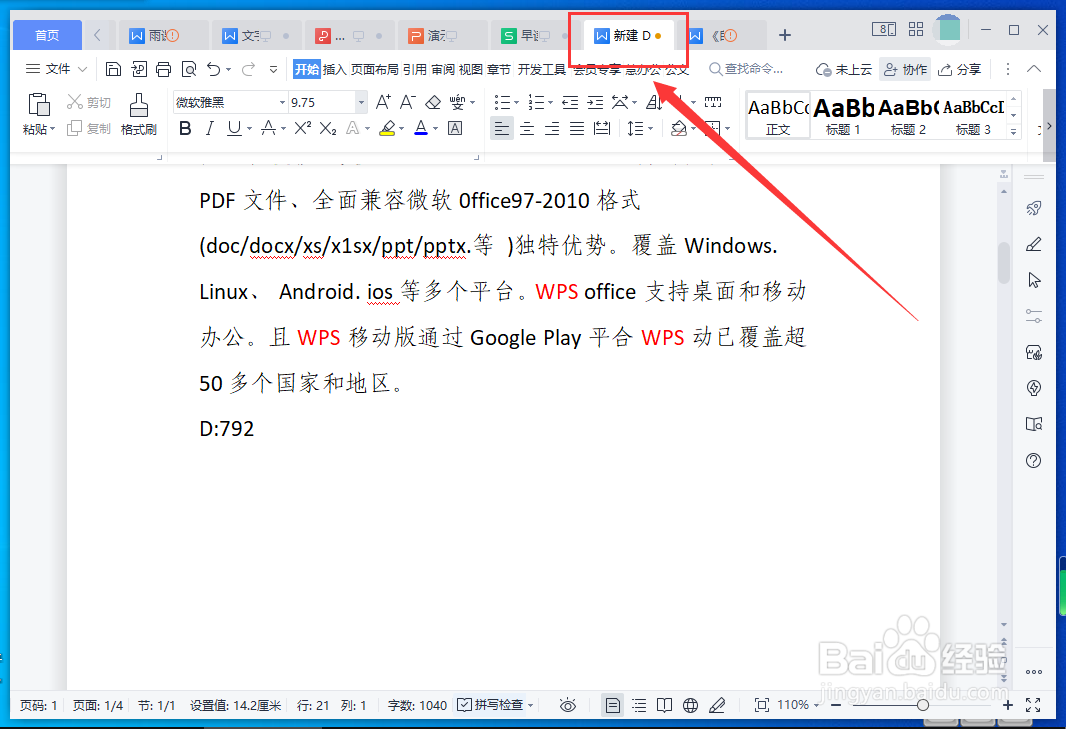Click the 协作 collaborate button

tap(905, 69)
